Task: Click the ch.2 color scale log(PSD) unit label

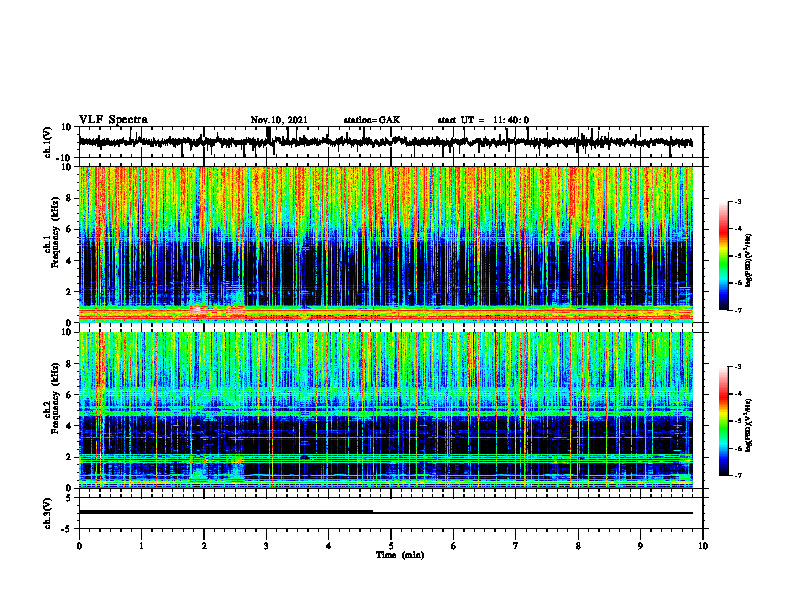Action: [749, 426]
